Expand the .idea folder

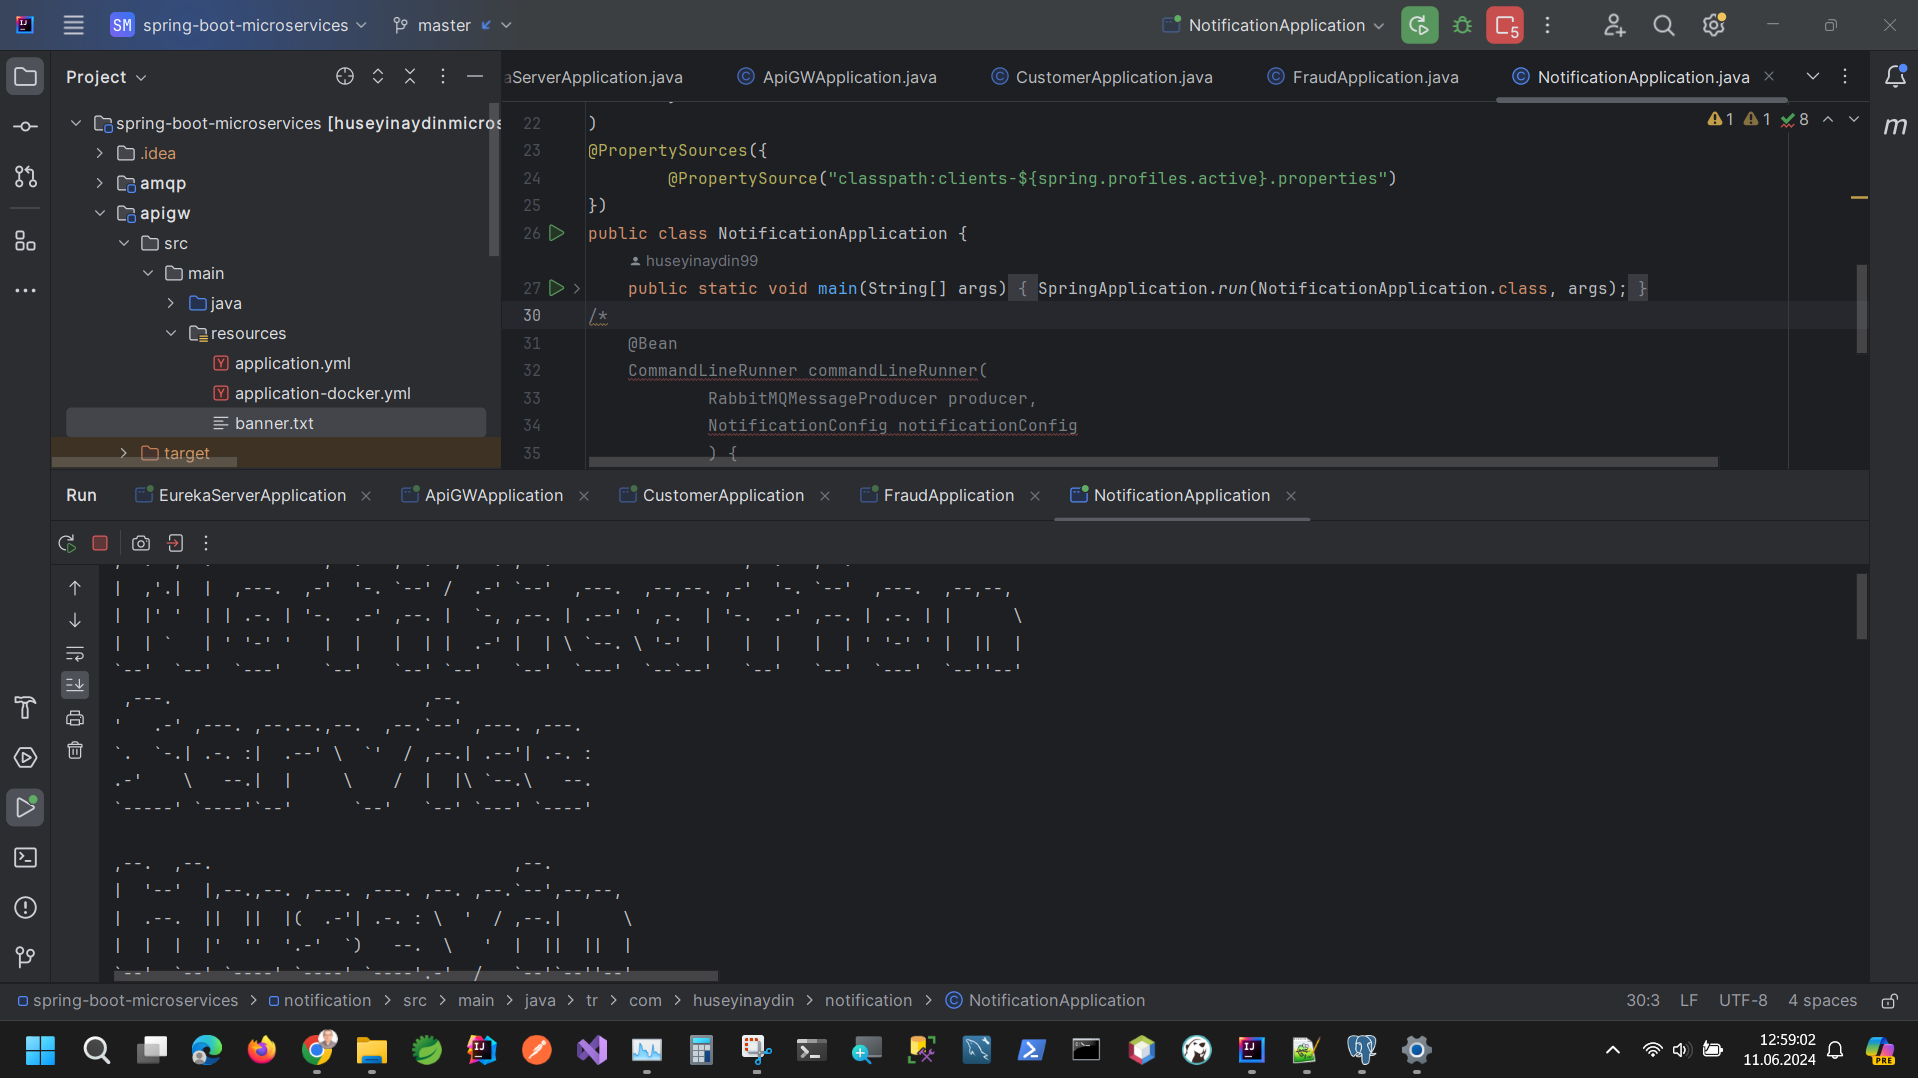[x=100, y=153]
